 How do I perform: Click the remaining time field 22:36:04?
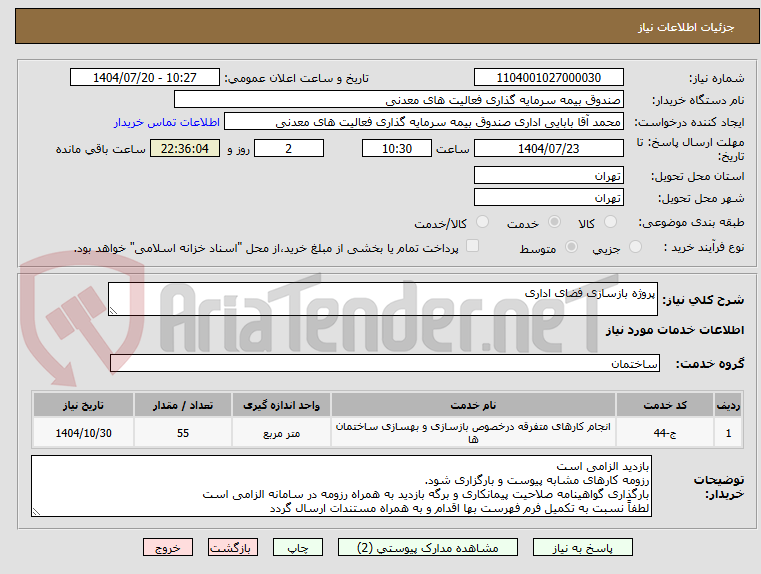185,148
